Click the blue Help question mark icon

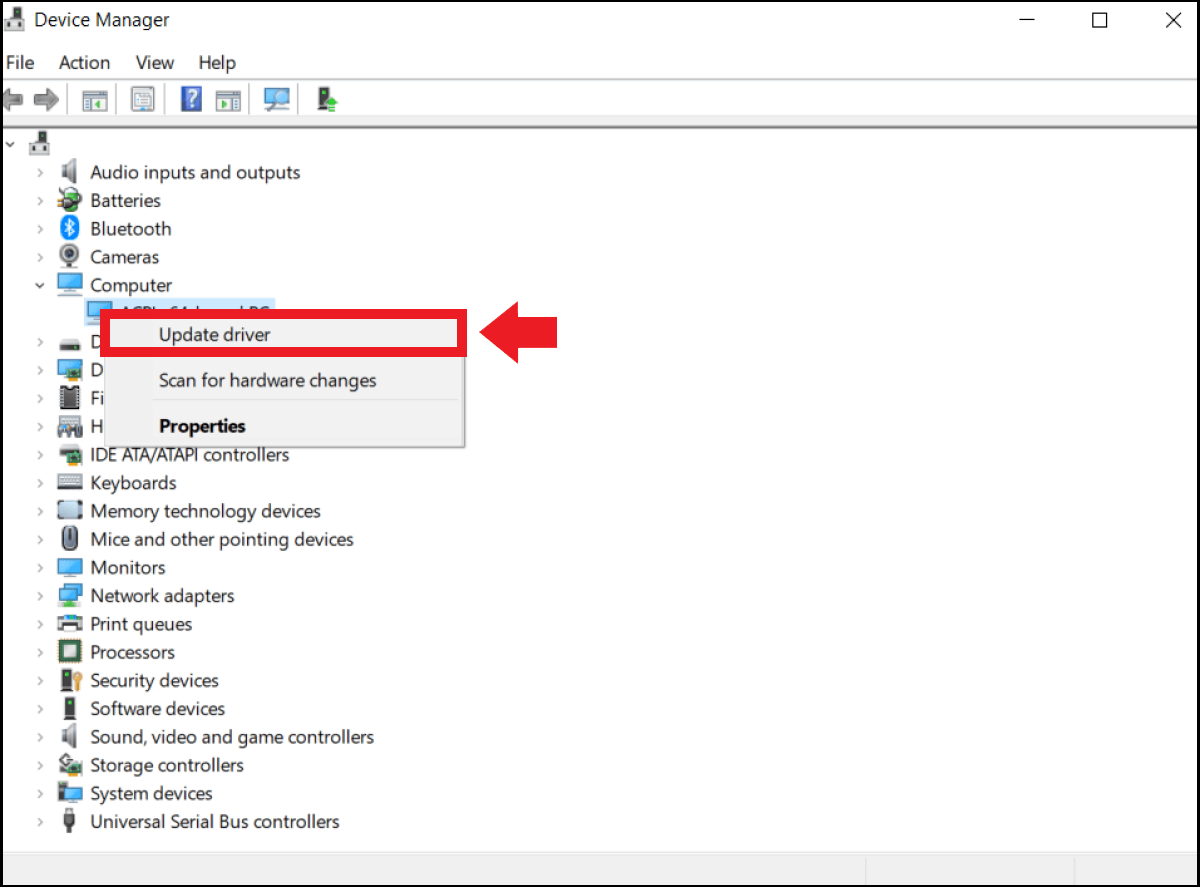tap(191, 100)
